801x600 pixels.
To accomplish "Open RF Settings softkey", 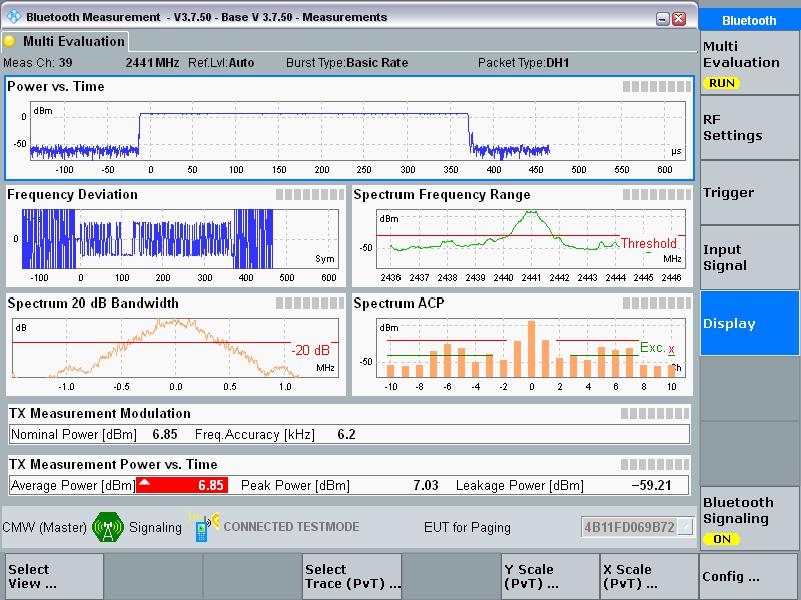I will [749, 128].
